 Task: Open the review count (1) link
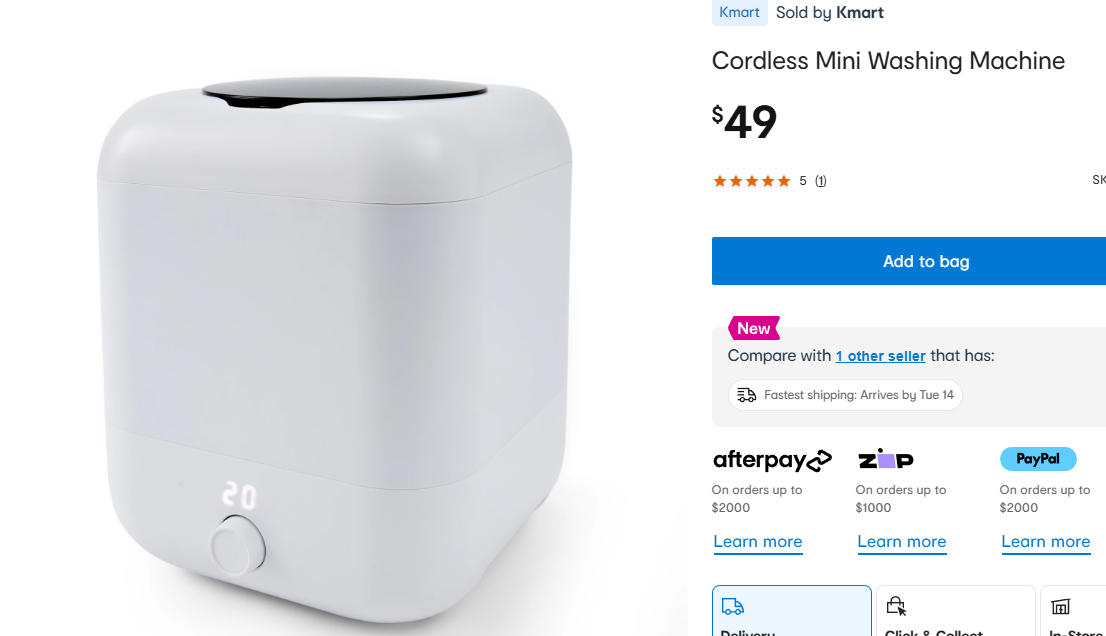(820, 181)
